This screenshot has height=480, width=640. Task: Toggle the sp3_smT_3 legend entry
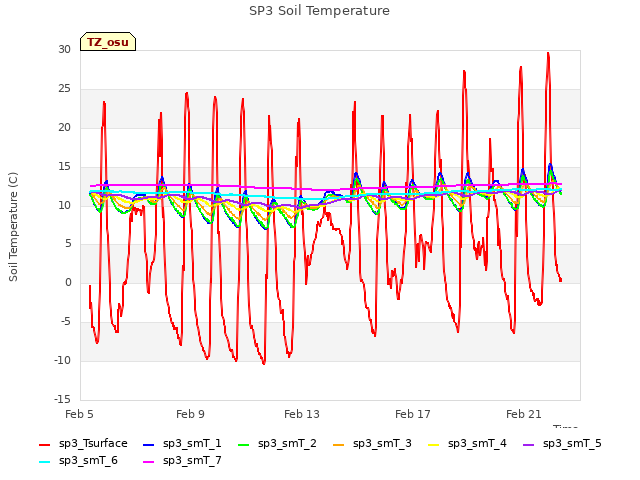[372, 444]
